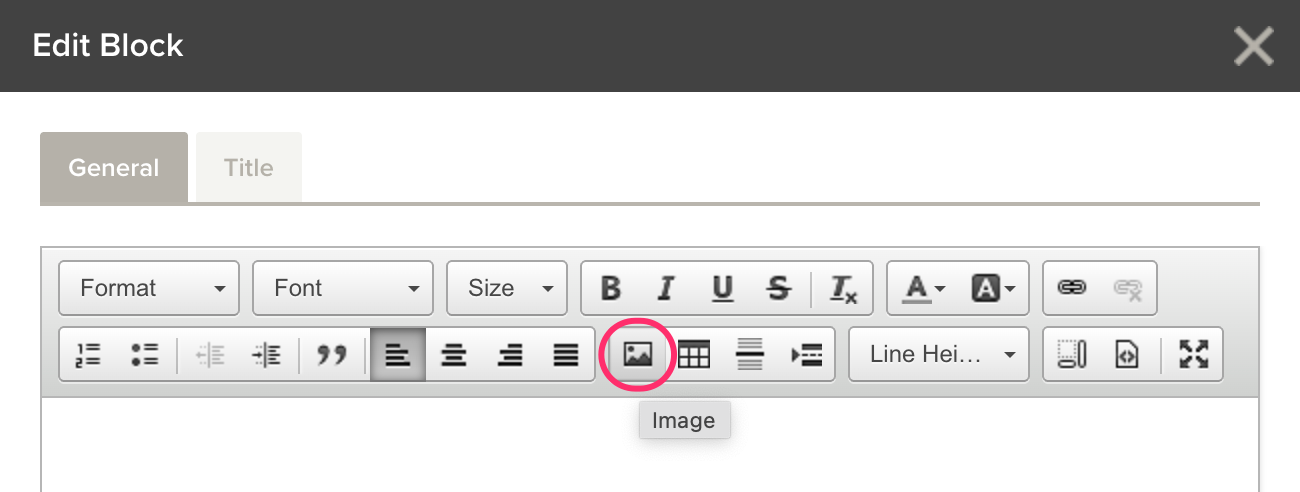Toggle underline formatting

[x=722, y=288]
